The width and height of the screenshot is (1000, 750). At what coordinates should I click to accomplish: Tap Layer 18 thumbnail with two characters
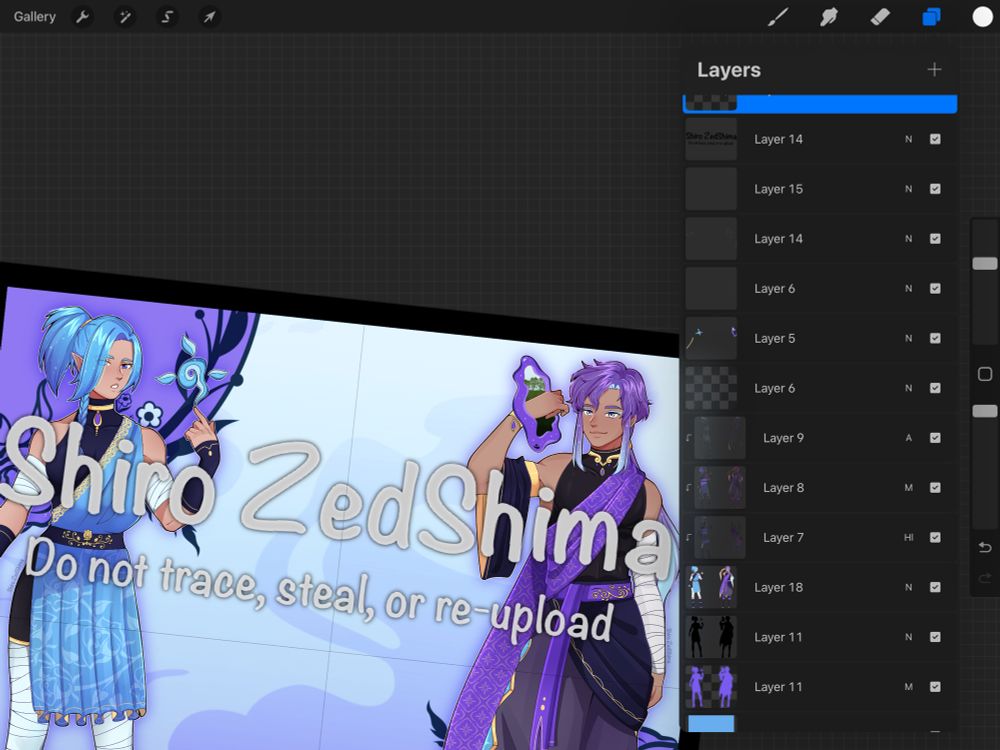click(x=711, y=587)
